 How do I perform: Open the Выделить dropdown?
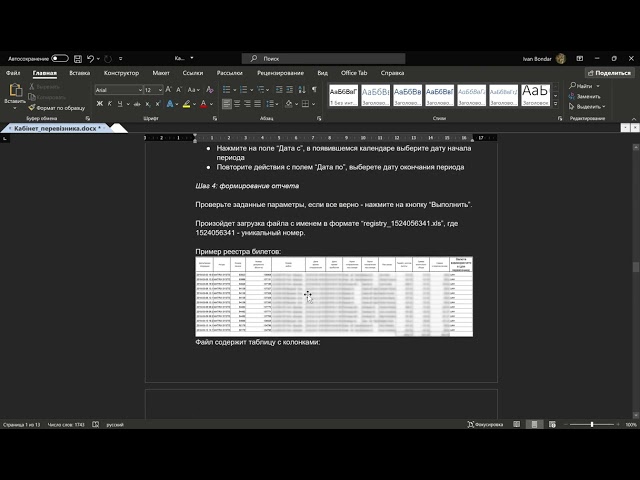(587, 107)
